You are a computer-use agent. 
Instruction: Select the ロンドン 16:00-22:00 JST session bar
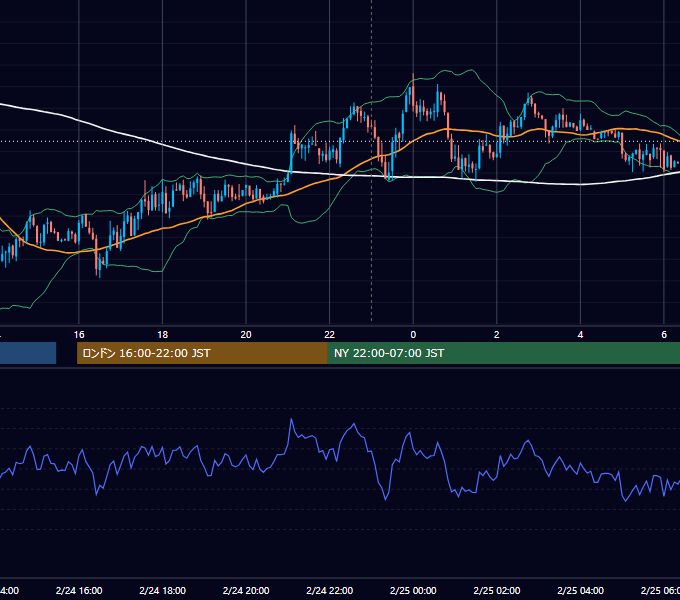point(202,353)
